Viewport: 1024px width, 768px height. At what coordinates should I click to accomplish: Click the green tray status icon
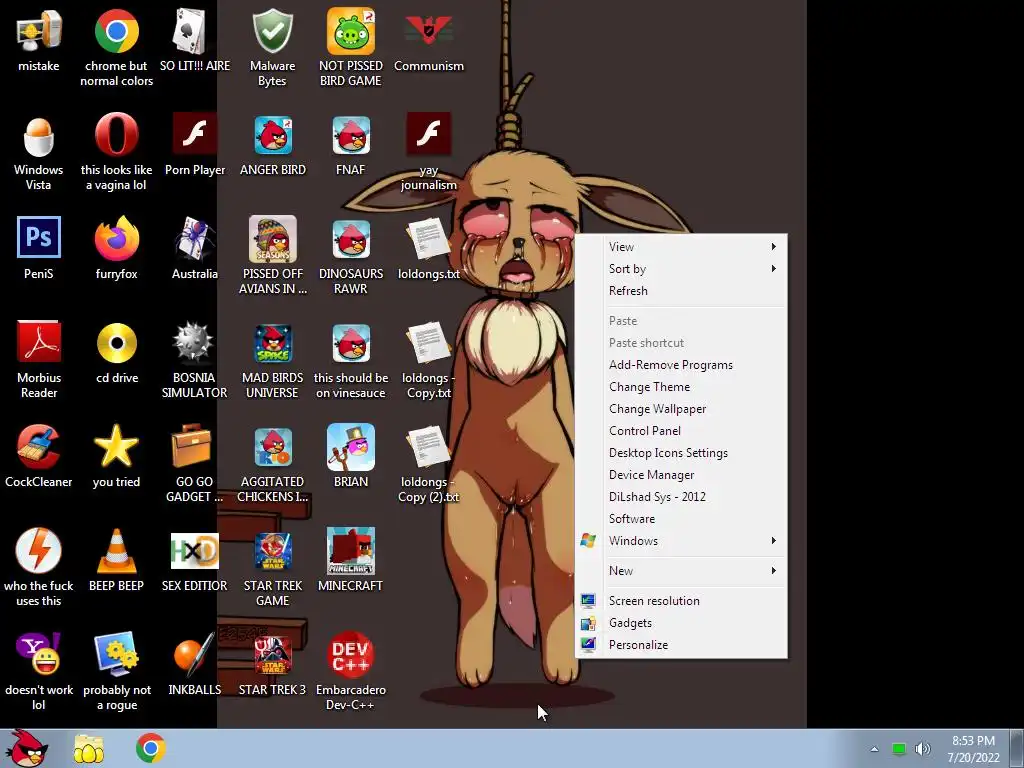click(x=899, y=749)
